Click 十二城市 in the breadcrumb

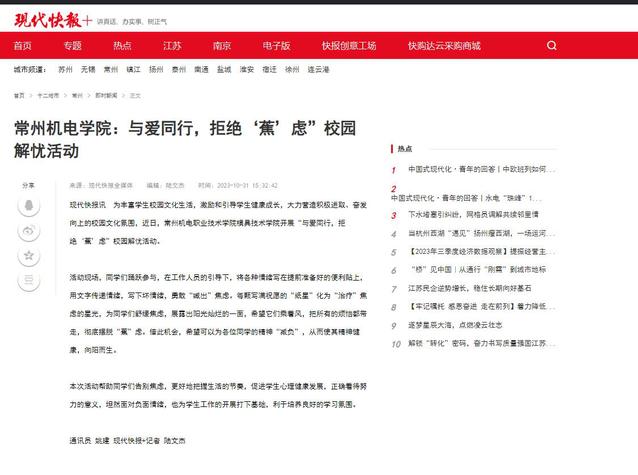click(47, 96)
